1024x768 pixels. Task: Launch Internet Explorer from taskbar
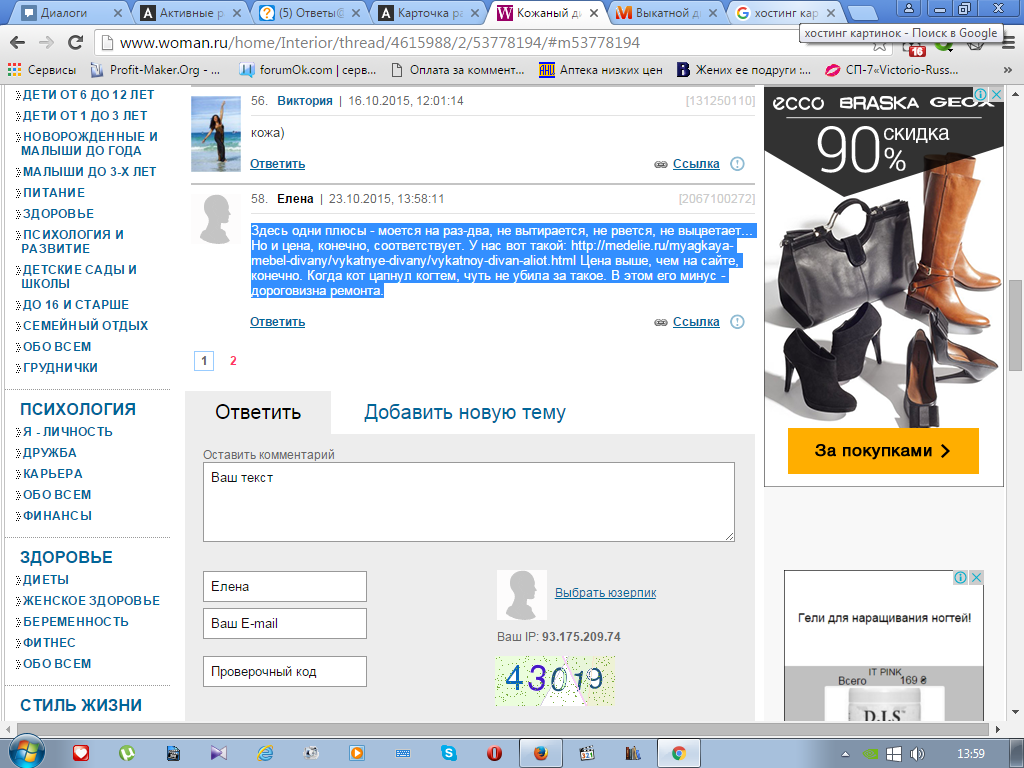coord(265,754)
